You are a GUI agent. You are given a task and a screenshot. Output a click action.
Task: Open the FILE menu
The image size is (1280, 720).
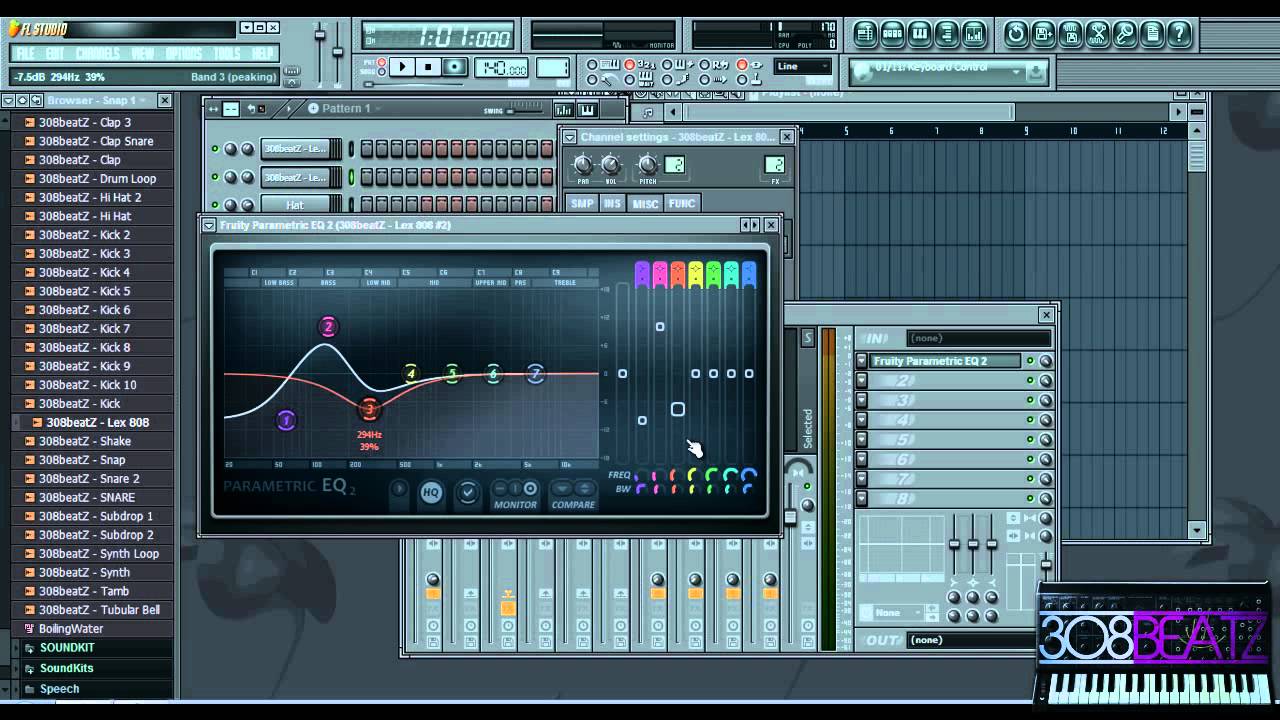coord(25,53)
